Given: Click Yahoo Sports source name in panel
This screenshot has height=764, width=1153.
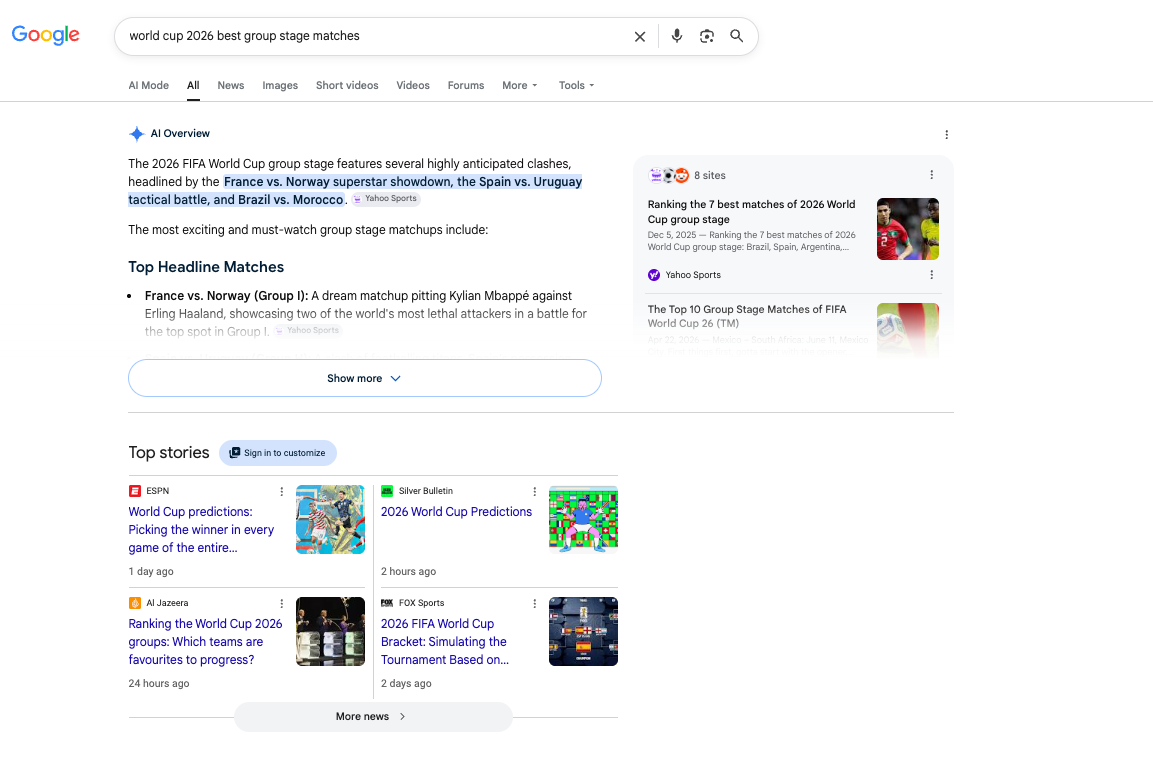Looking at the screenshot, I should [x=693, y=275].
